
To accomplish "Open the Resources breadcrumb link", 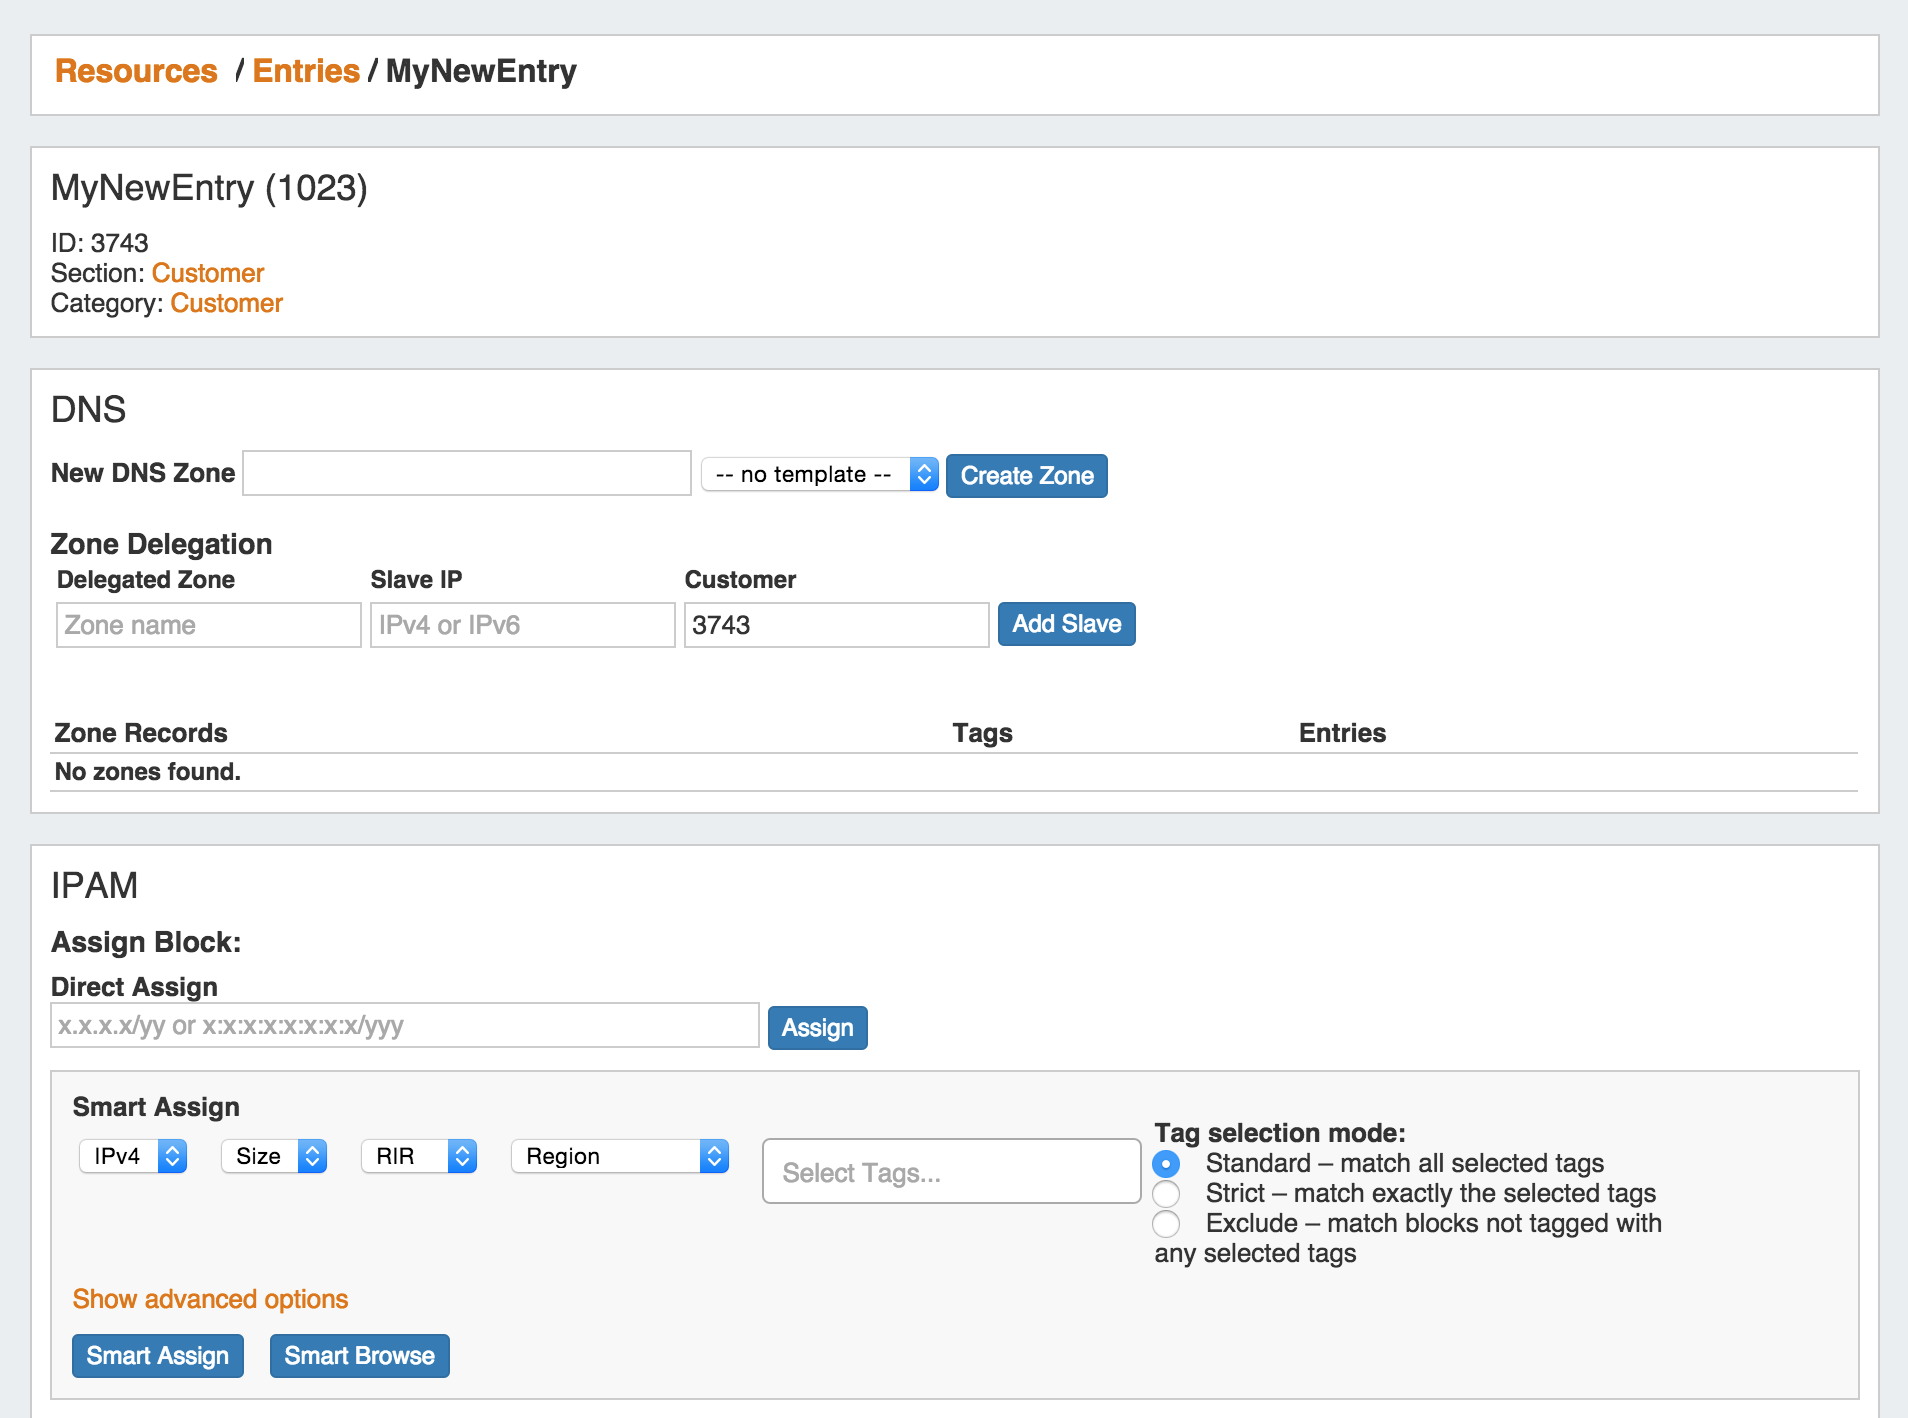I will pos(136,71).
